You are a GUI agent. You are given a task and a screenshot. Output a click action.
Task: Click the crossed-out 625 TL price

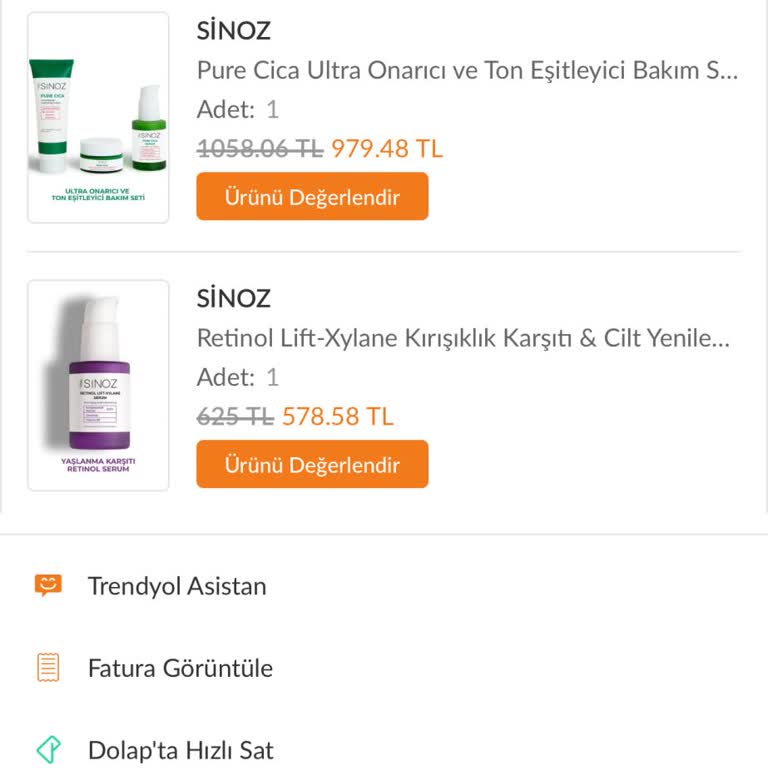click(235, 416)
